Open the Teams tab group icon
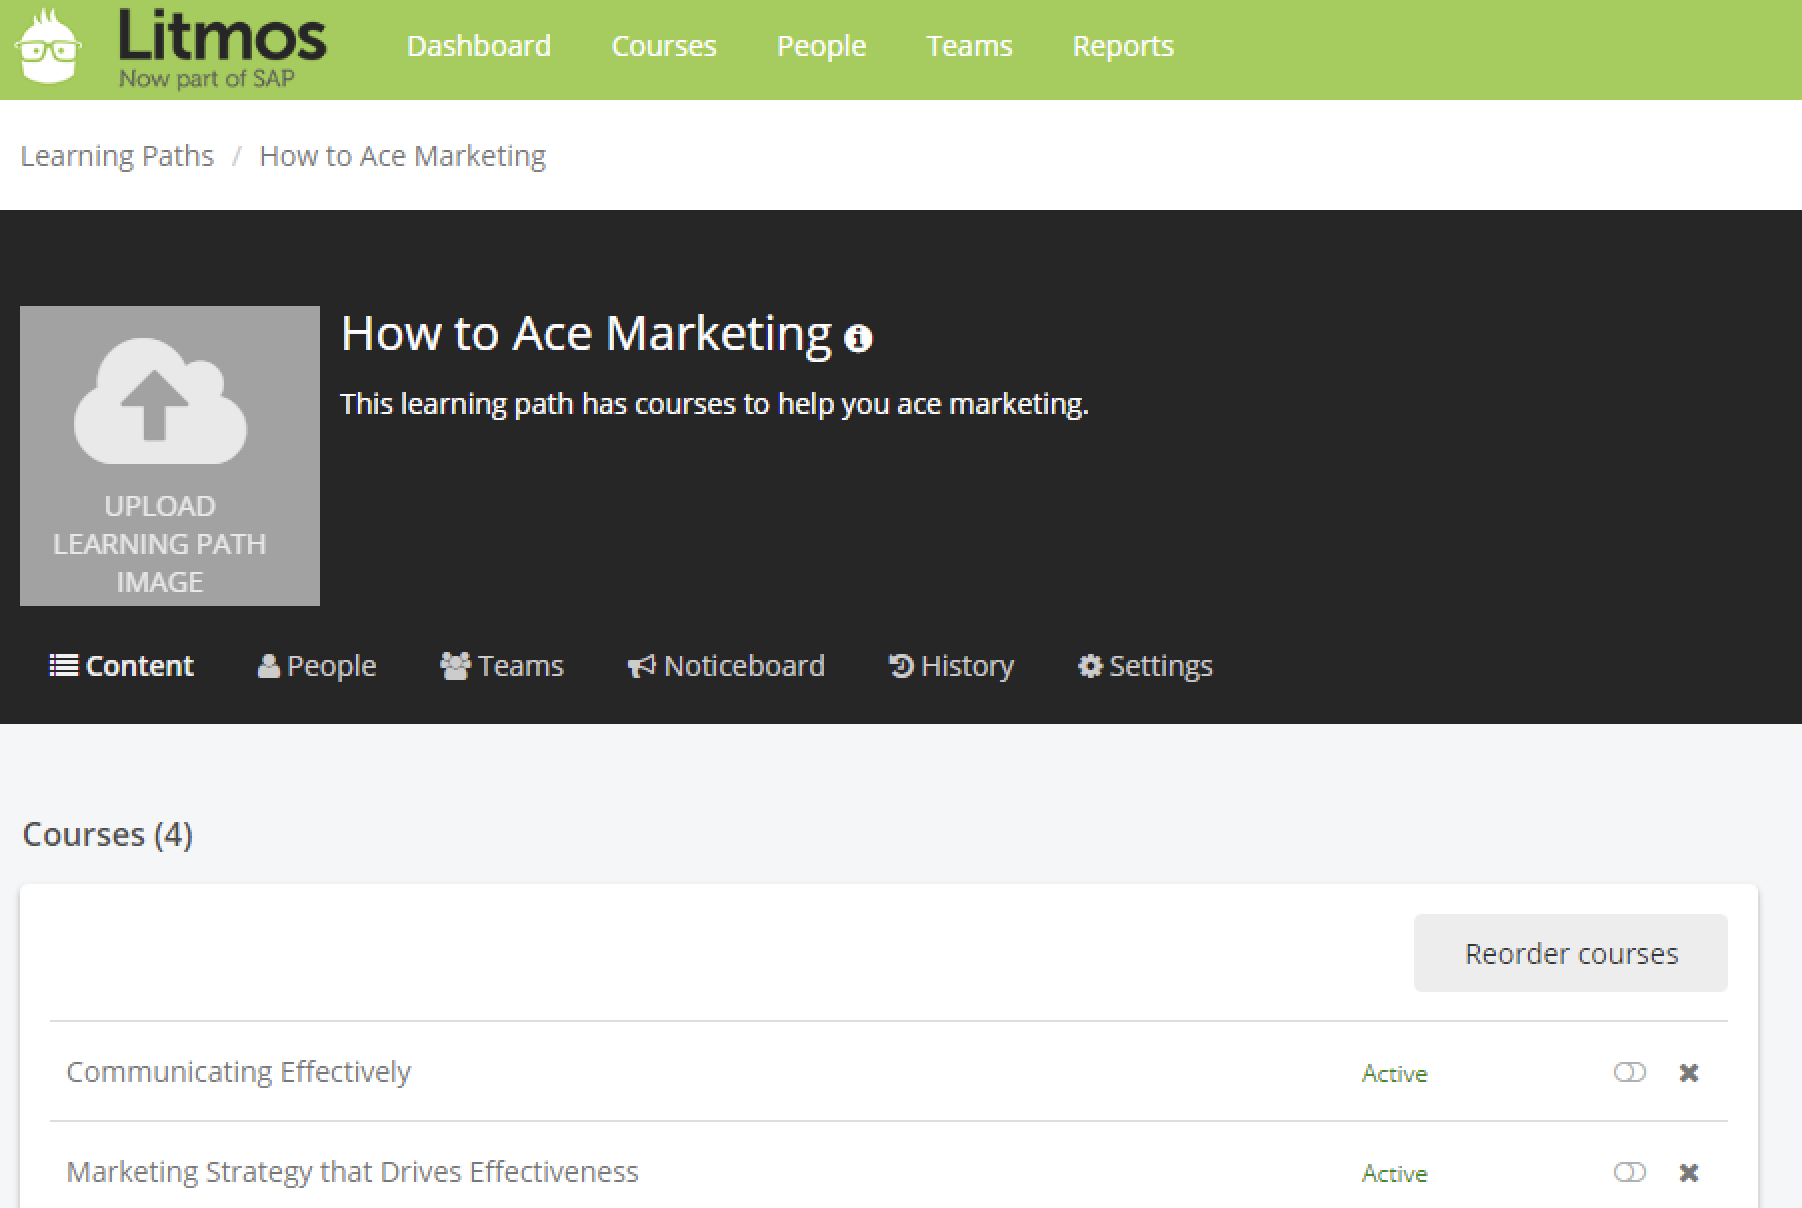This screenshot has width=1802, height=1208. click(455, 666)
